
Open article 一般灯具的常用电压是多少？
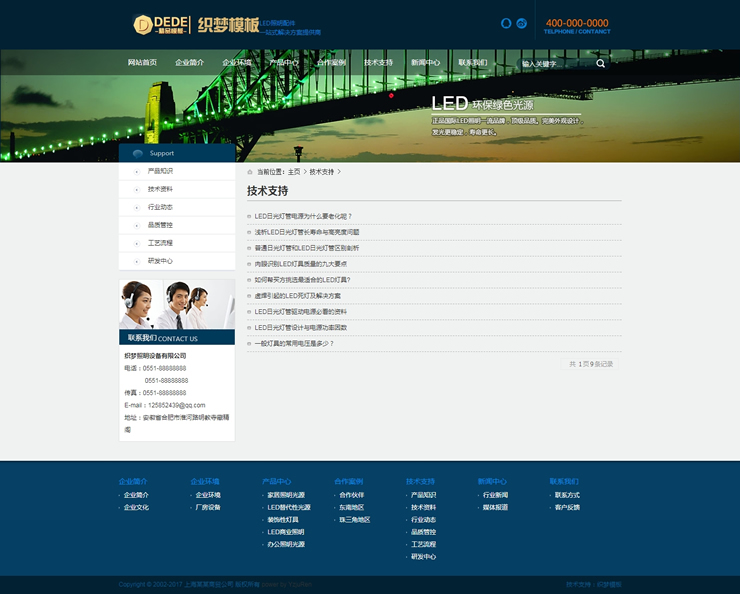(x=294, y=343)
